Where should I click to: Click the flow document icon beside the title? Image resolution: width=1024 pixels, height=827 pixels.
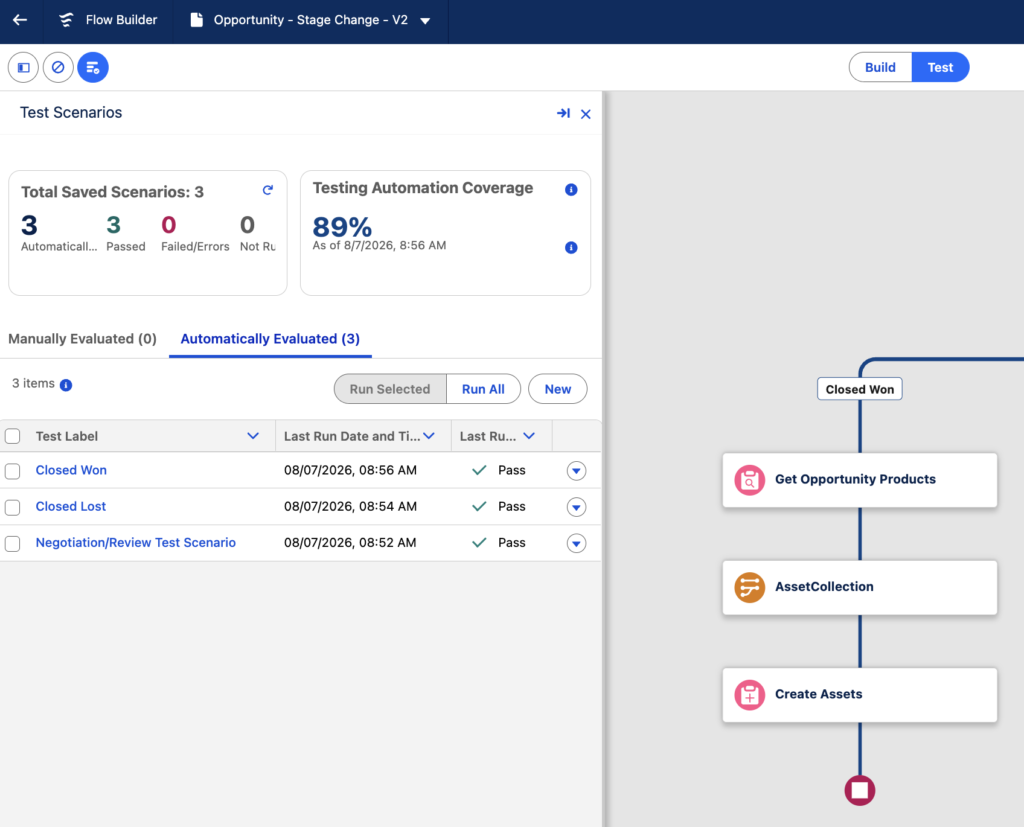coord(196,20)
